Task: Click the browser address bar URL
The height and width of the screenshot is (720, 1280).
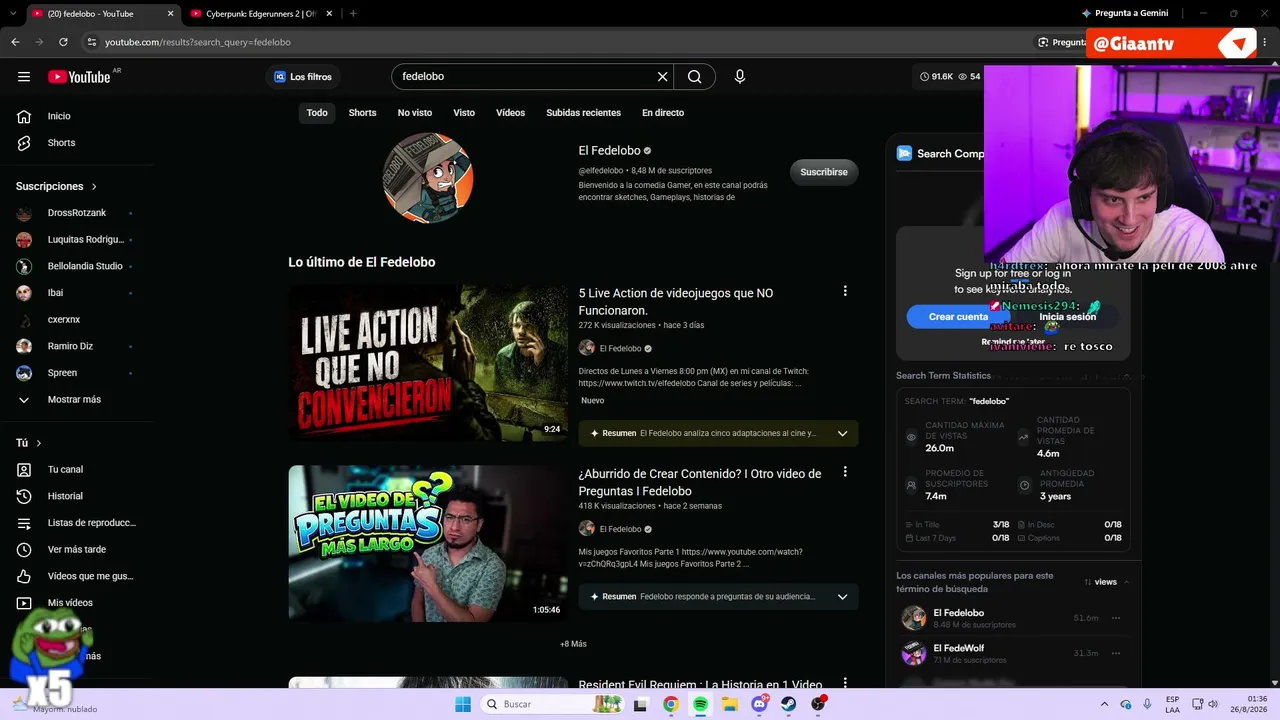Action: pos(198,42)
